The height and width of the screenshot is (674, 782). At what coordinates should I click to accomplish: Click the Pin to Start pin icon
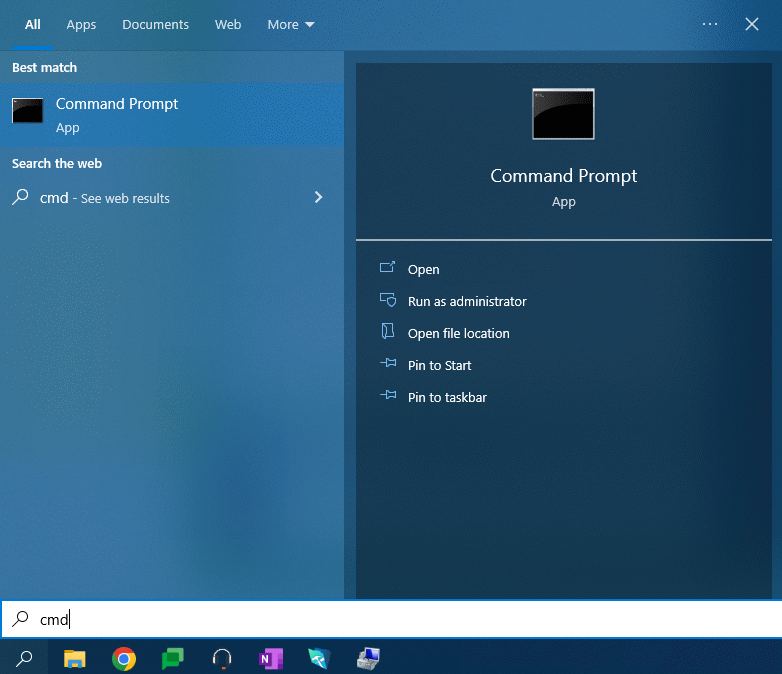click(389, 363)
